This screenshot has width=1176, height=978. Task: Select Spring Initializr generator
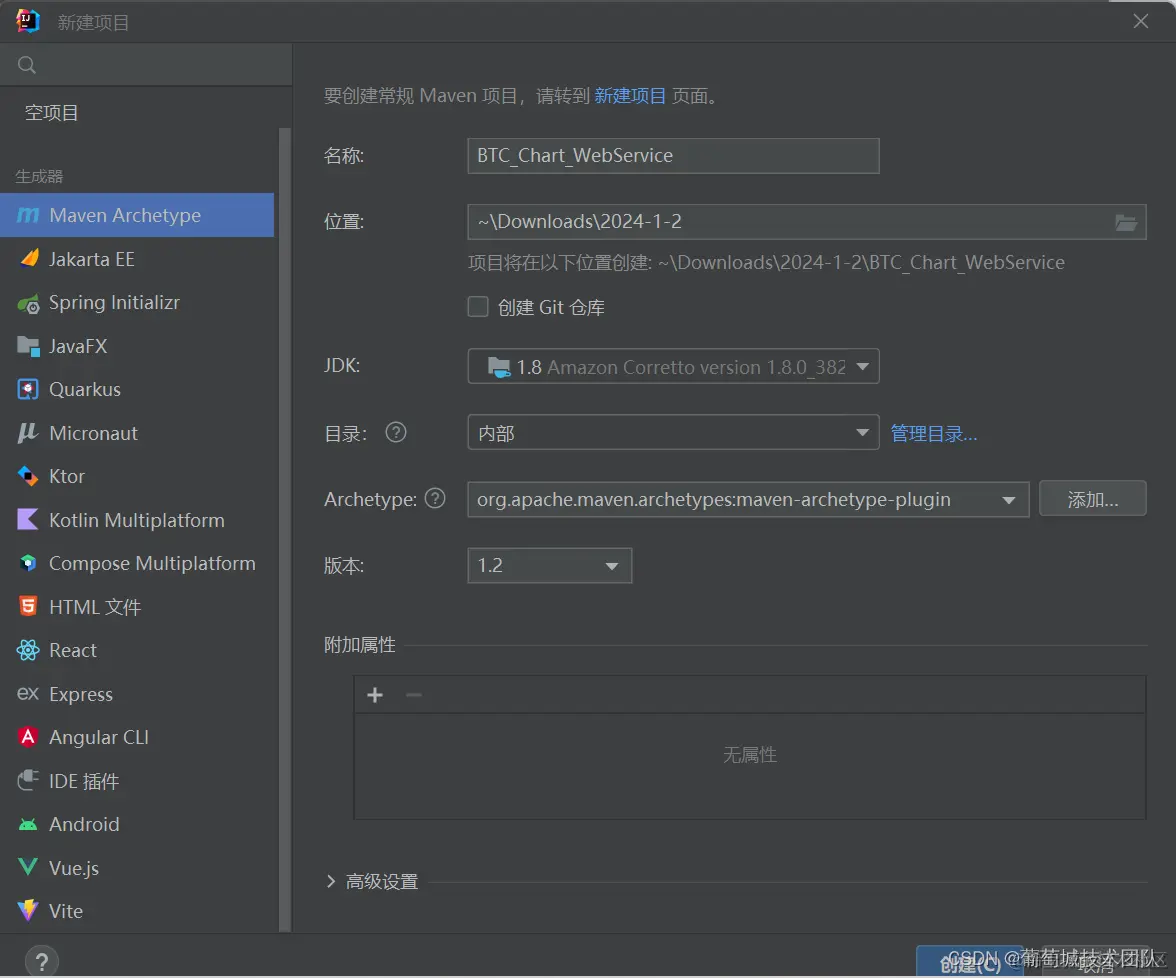[137, 302]
